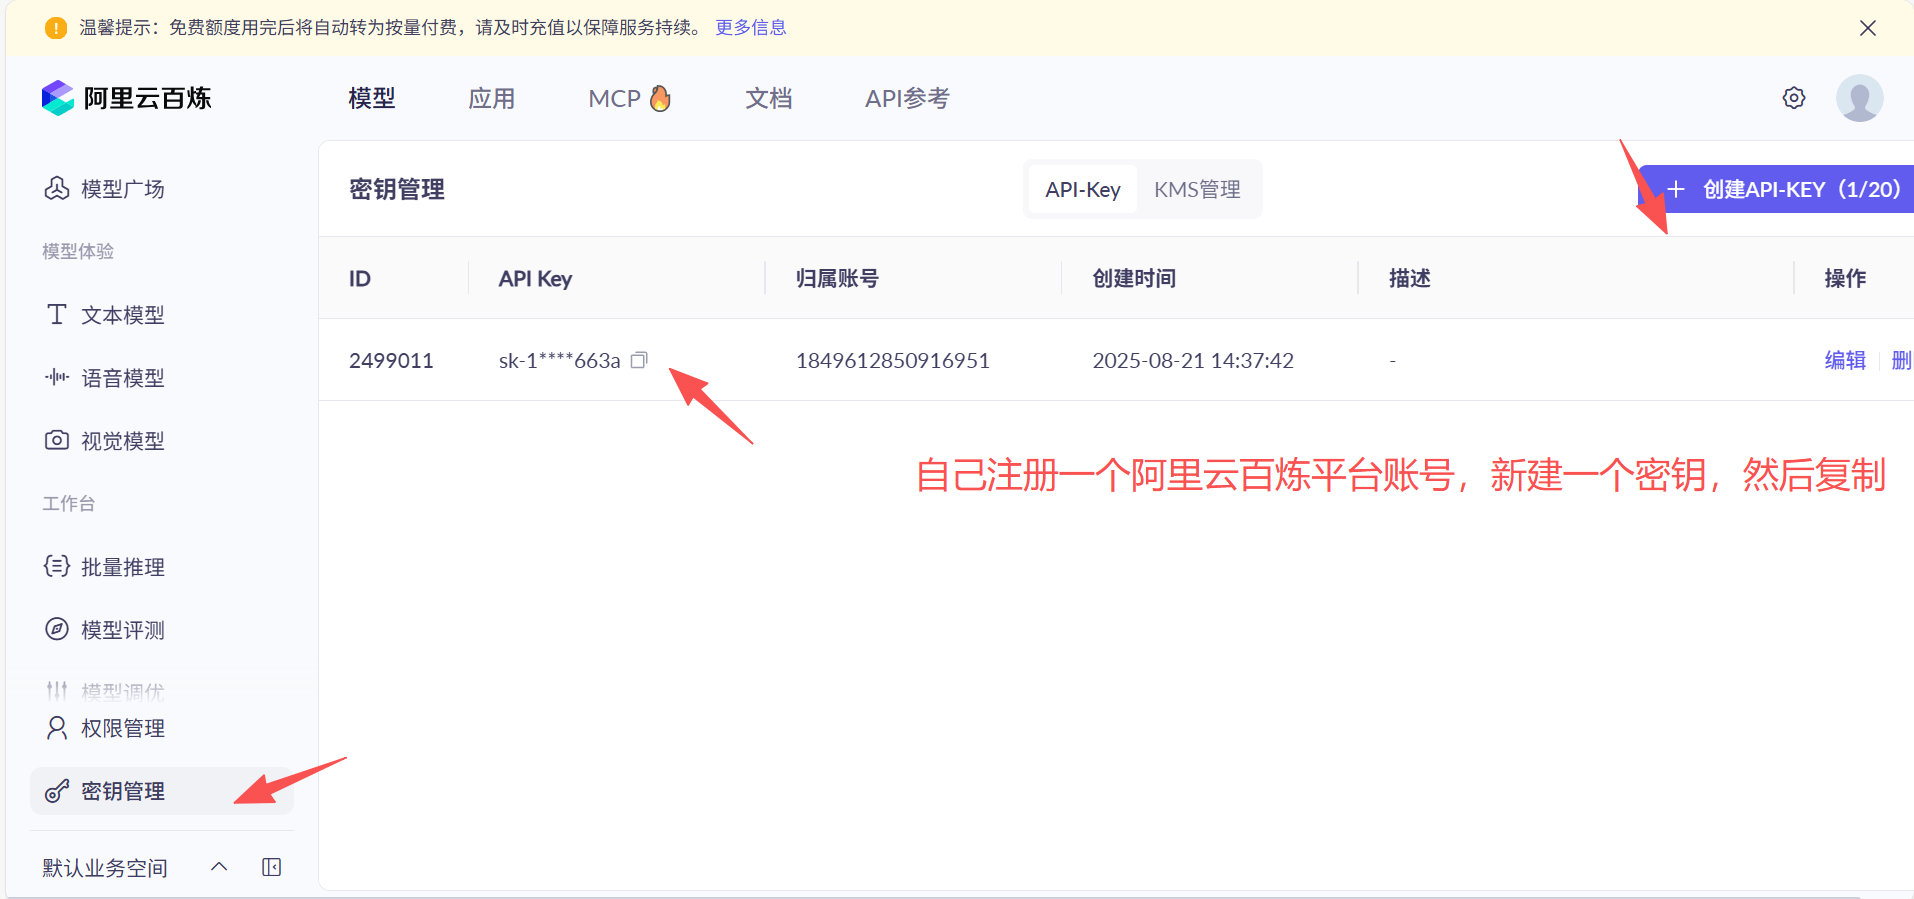This screenshot has height=899, width=1914.
Task: Click the 归属账号 column header
Action: click(837, 278)
